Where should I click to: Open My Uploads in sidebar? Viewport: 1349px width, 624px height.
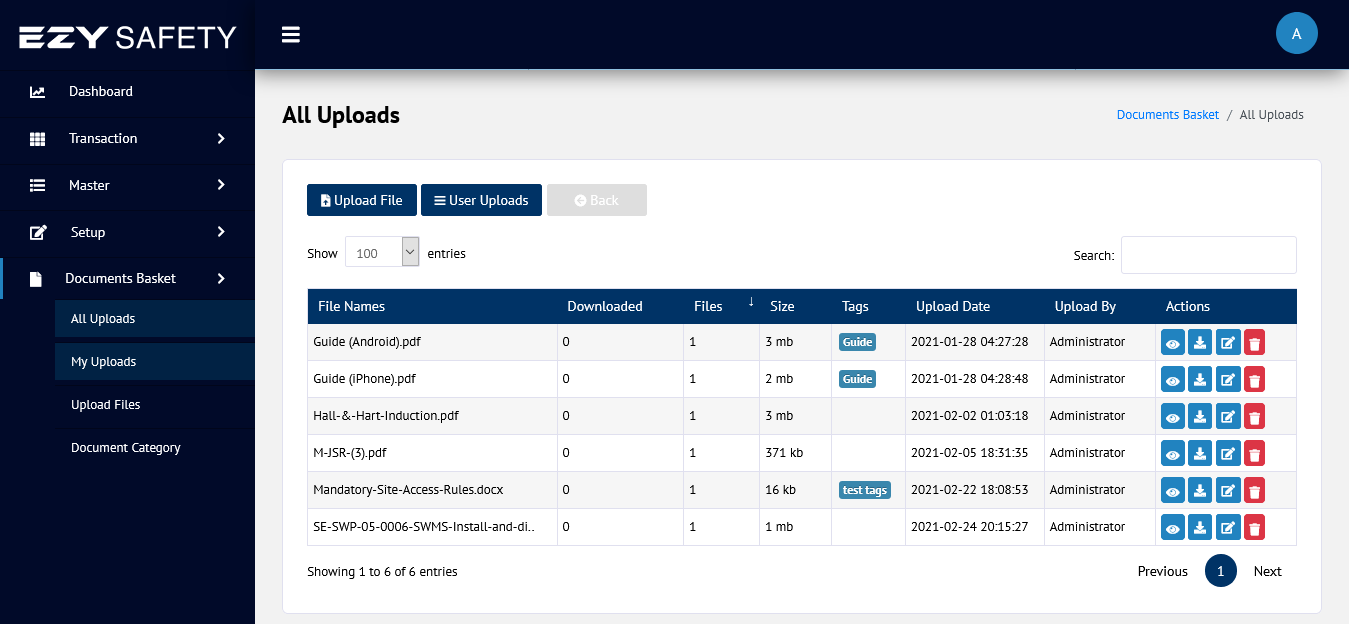coord(104,362)
